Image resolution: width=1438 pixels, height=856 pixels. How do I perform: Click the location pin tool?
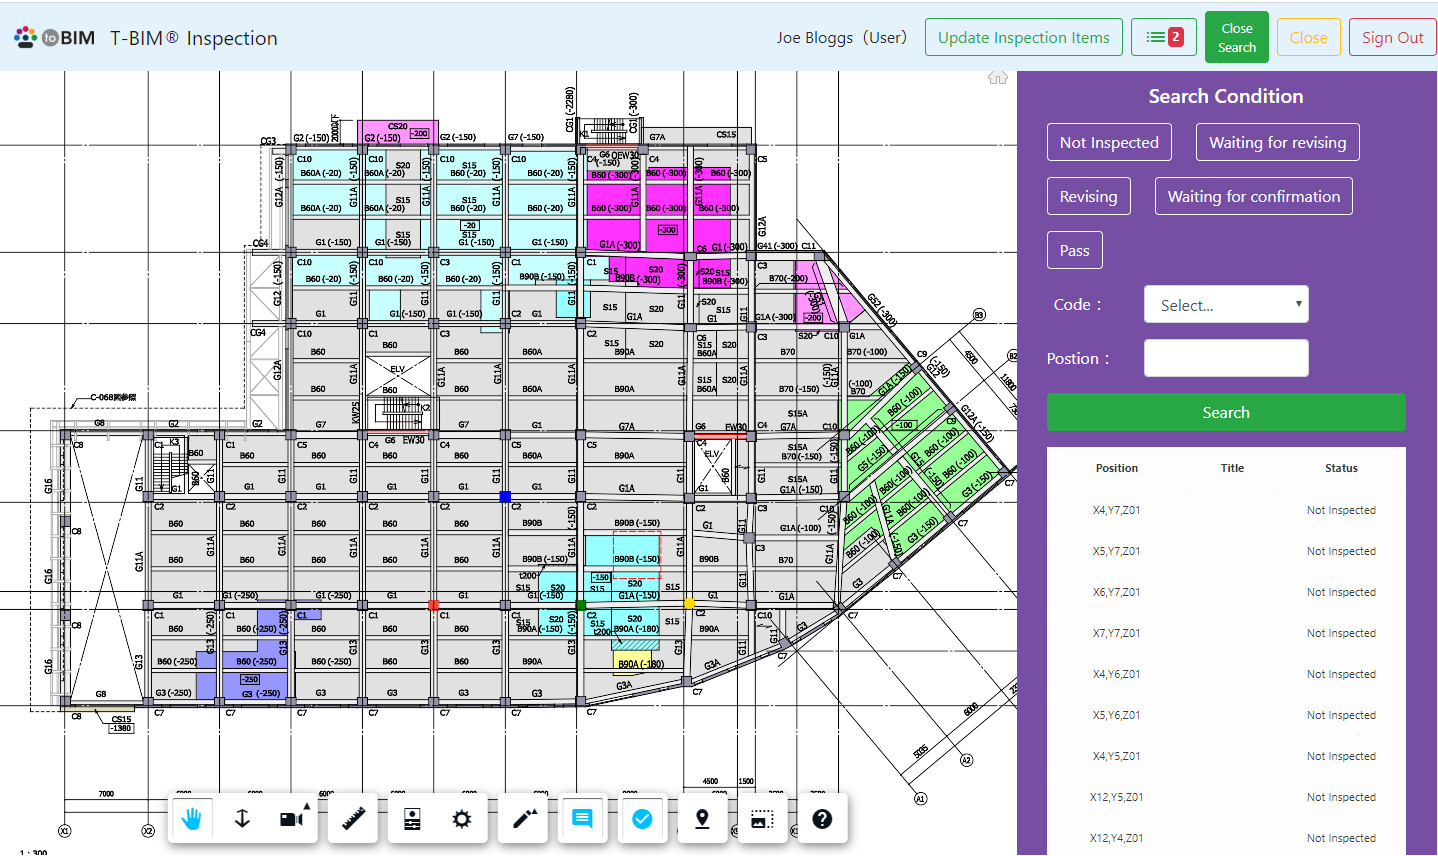(x=702, y=819)
